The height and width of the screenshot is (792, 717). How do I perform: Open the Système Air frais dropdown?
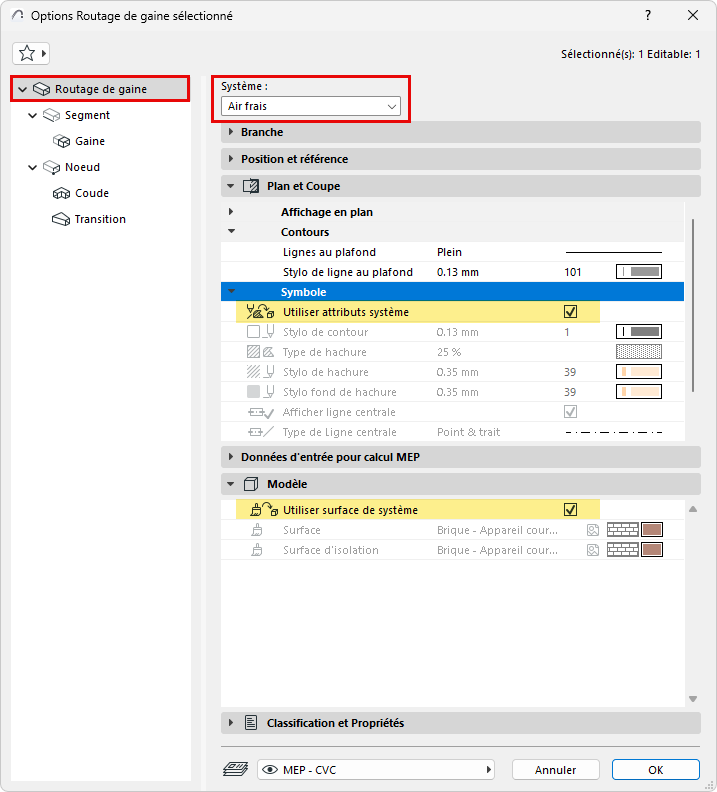[x=311, y=107]
